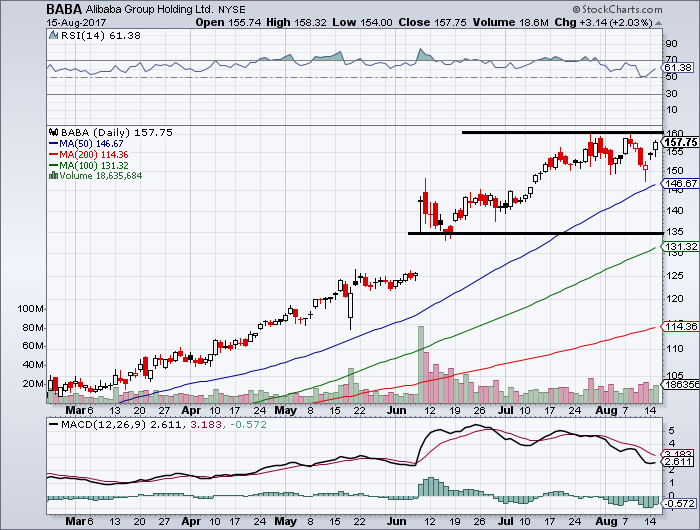Click the 114.36 MA200 price tag
Screen dimensions: 700x530
click(x=679, y=326)
